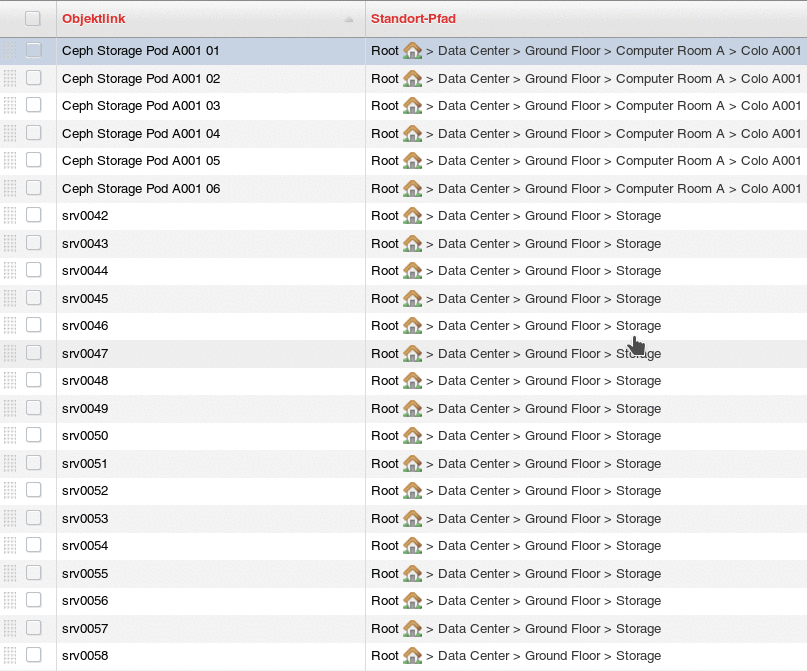Image resolution: width=807 pixels, height=671 pixels.
Task: Grab drag handle of srv0046 row
Action: click(x=10, y=326)
